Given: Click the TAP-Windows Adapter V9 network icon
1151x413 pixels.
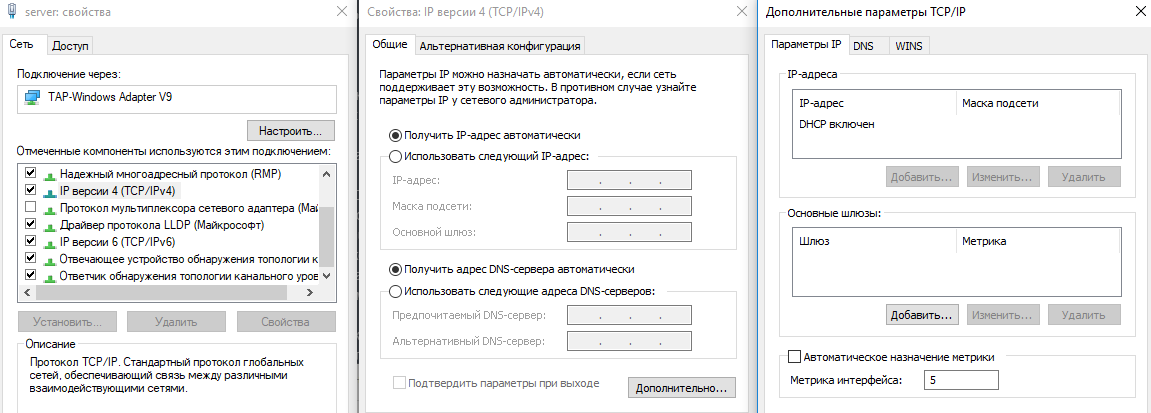Looking at the screenshot, I should click(32, 98).
